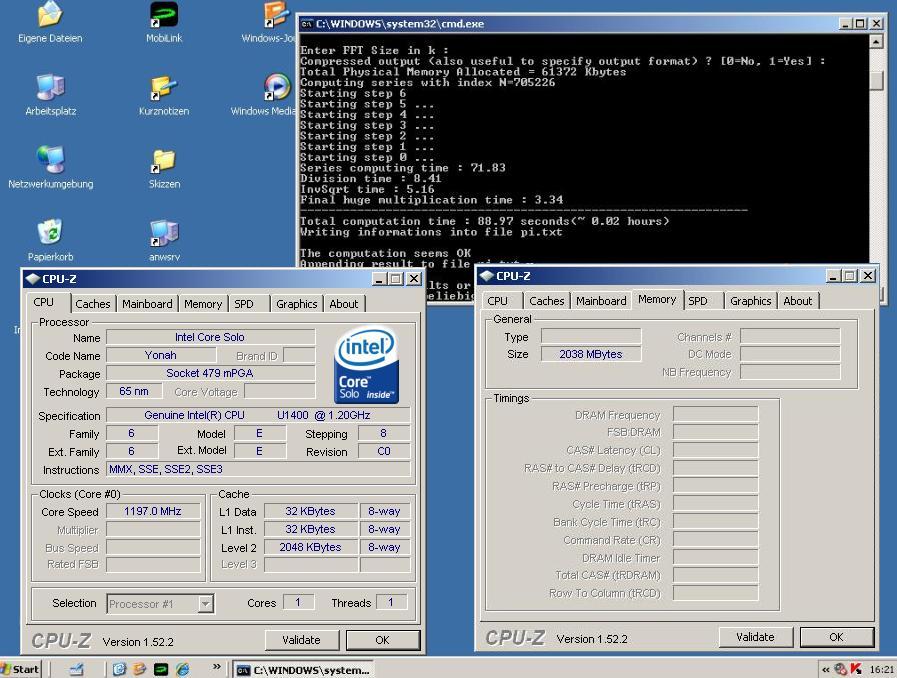Open the Processor #1 selection dropdown

(x=205, y=604)
